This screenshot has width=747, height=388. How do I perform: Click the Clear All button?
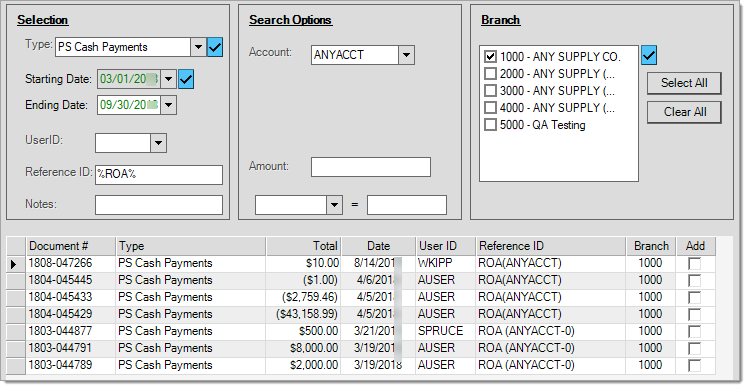point(684,112)
